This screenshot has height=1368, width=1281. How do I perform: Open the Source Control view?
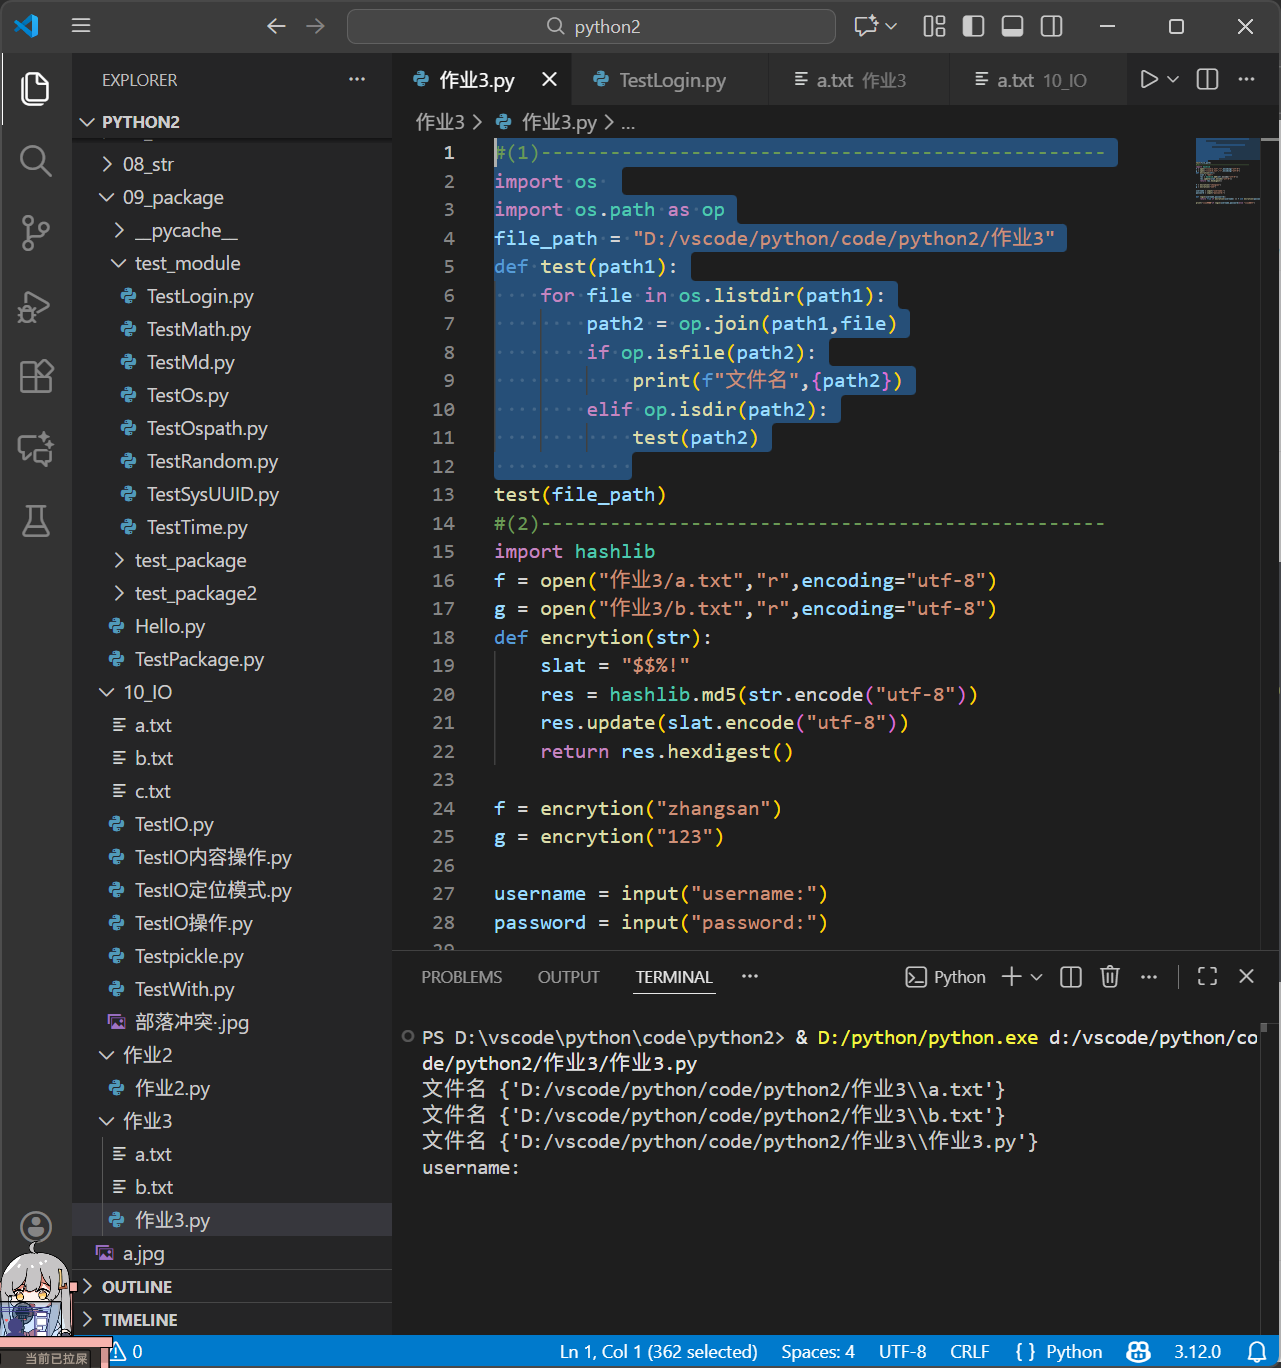[35, 232]
